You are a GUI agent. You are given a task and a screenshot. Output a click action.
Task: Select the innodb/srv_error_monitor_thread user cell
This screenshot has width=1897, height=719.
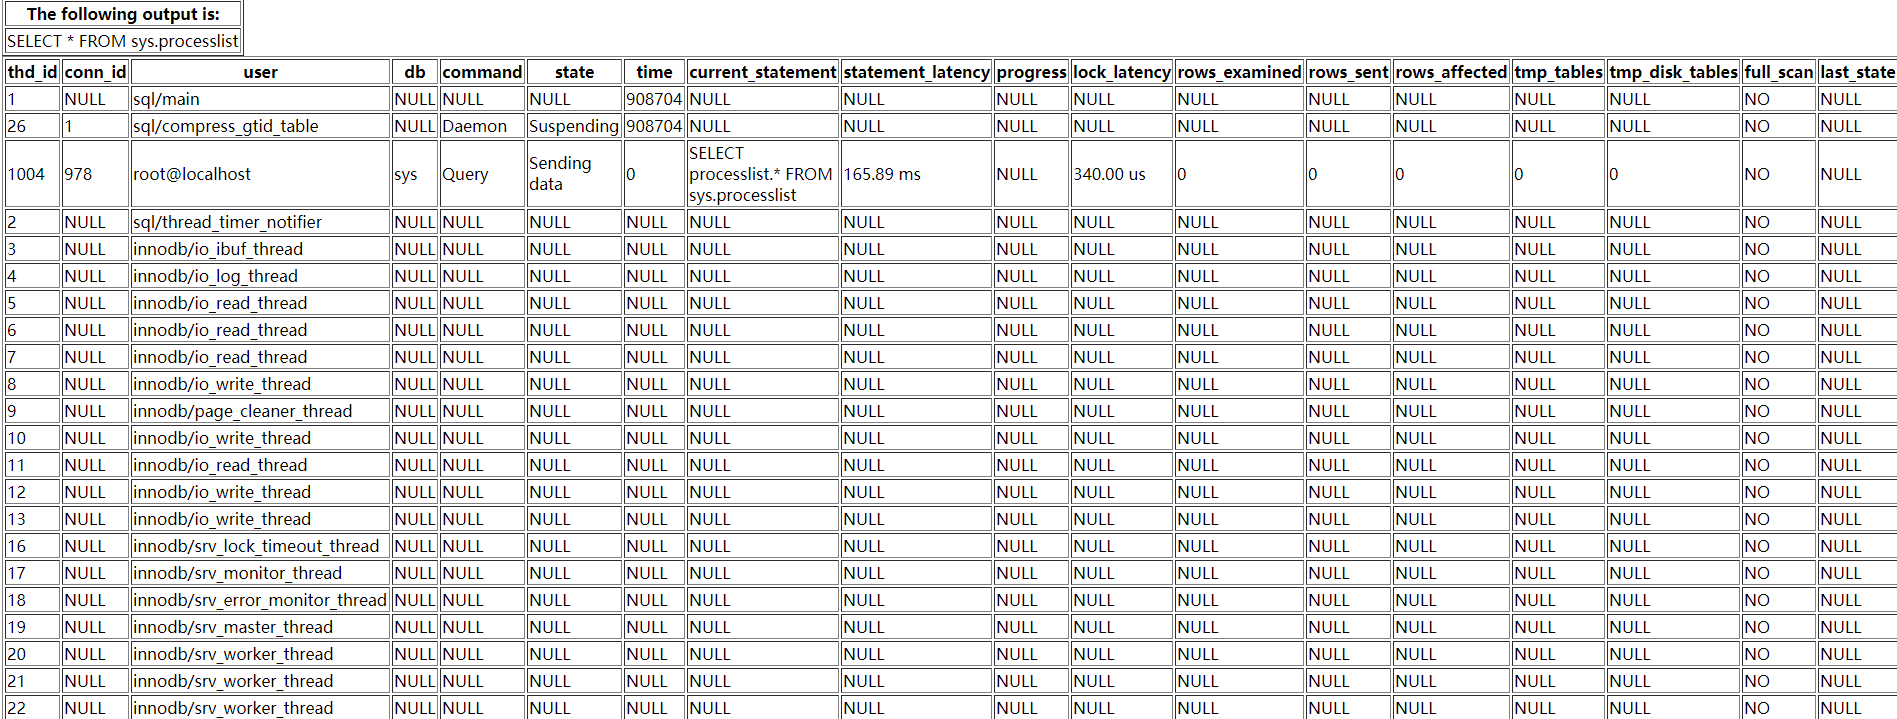[x=260, y=600]
